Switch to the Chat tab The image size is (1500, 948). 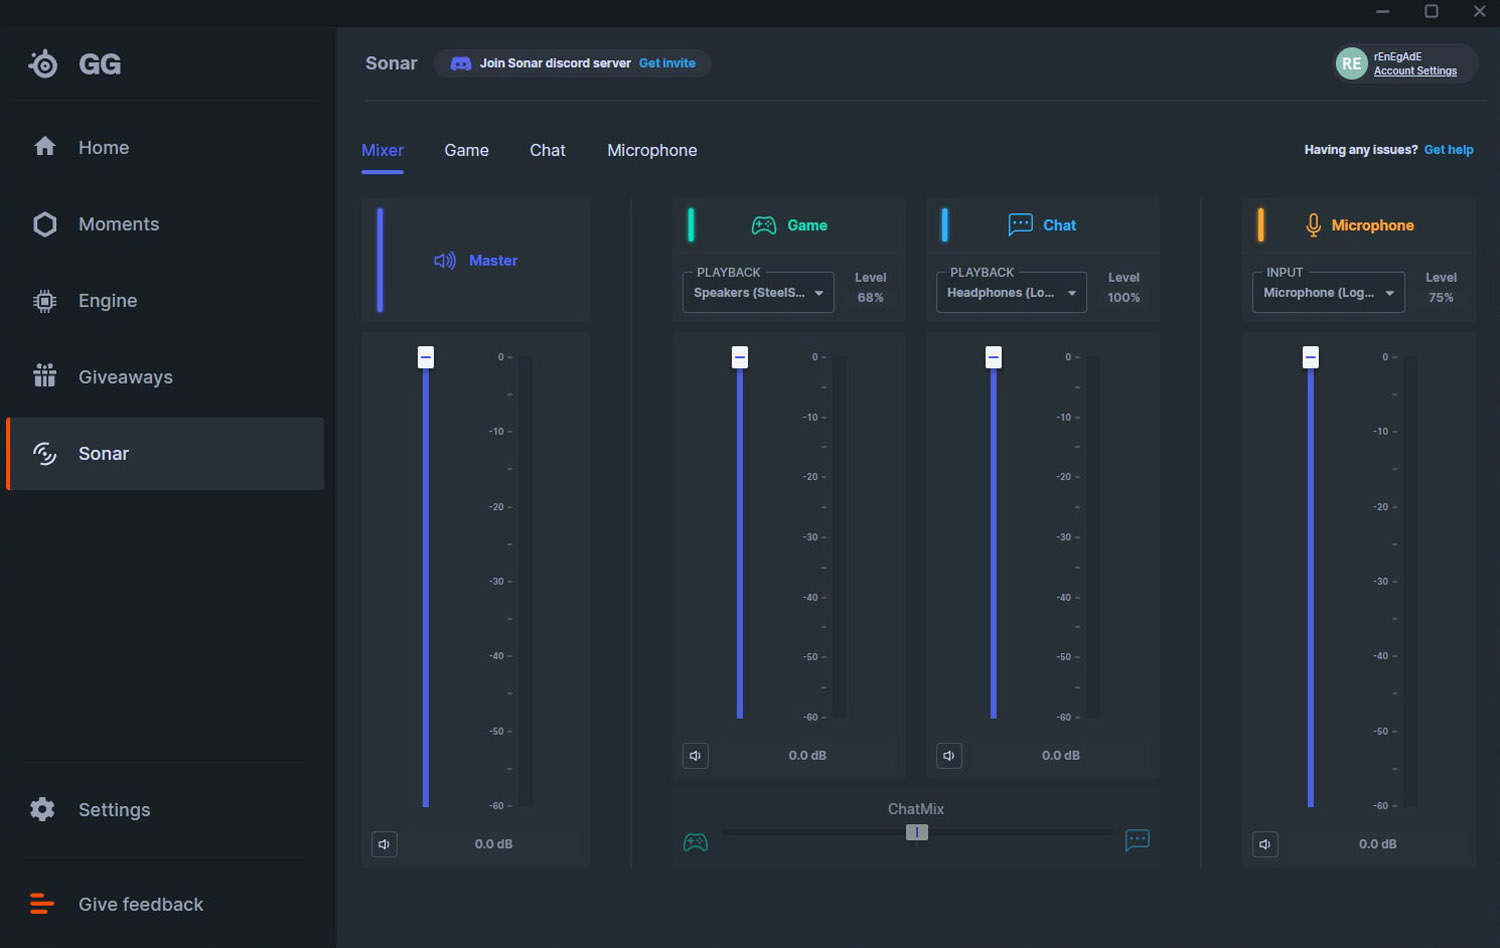[547, 150]
